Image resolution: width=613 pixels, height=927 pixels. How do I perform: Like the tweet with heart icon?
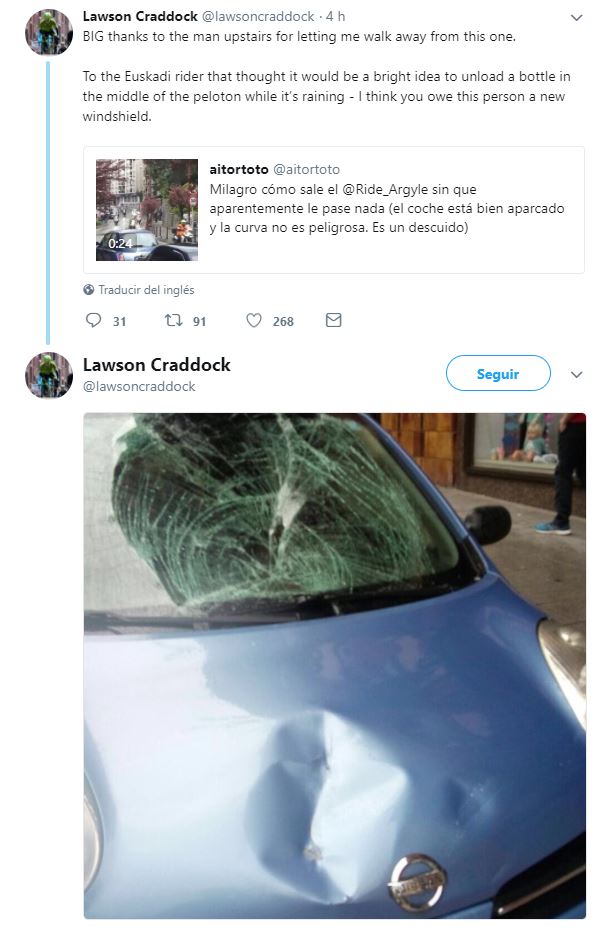pos(254,320)
